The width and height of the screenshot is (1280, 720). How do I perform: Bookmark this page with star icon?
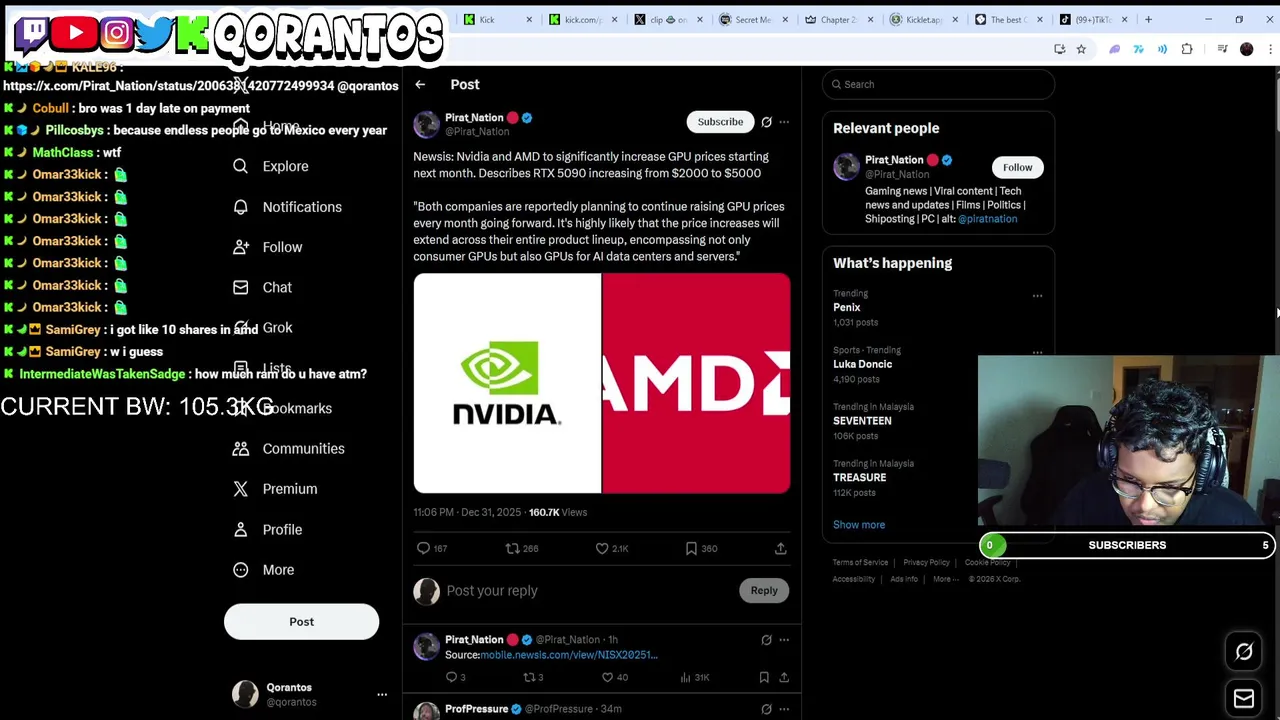pyautogui.click(x=1081, y=49)
